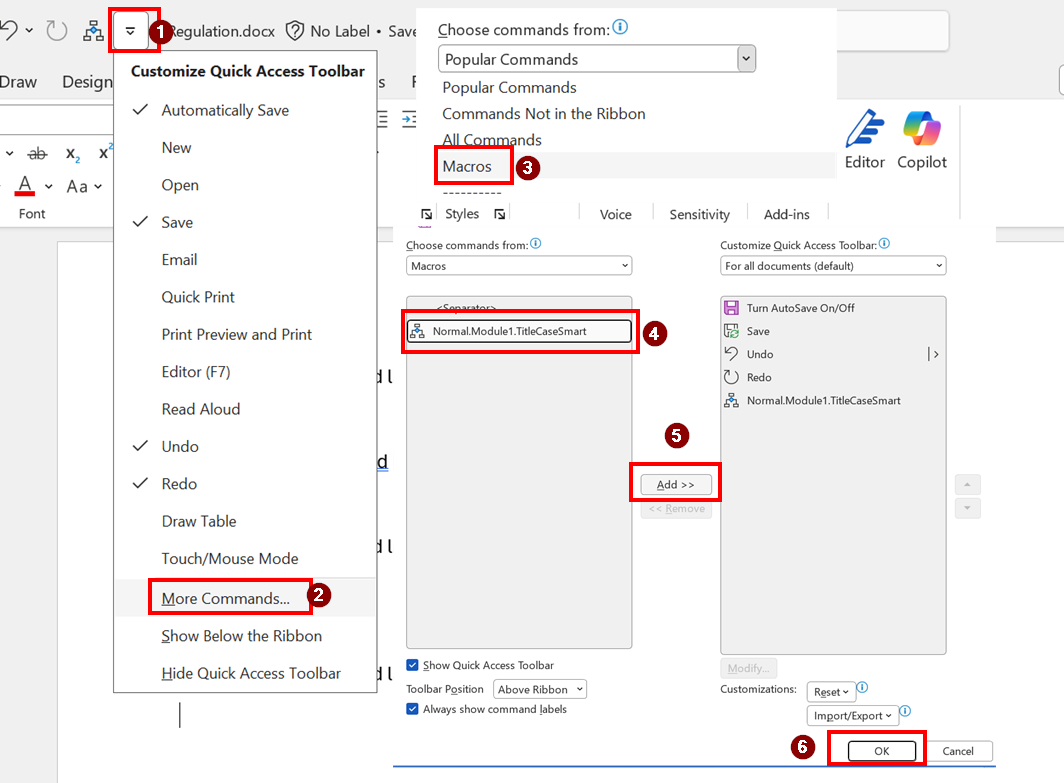Open the Undo history dropdown arrow

[x=28, y=31]
